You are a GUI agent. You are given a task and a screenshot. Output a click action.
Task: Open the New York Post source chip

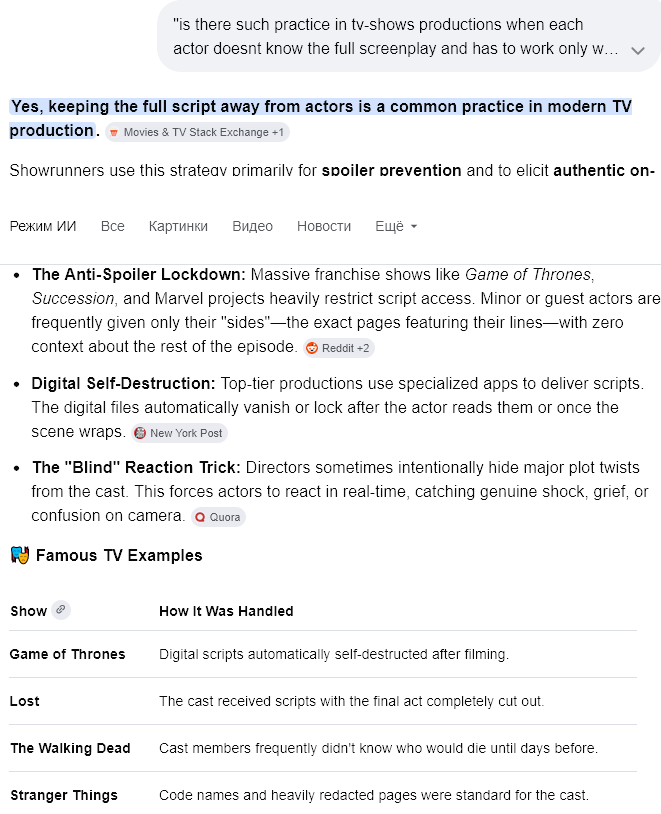(x=179, y=433)
